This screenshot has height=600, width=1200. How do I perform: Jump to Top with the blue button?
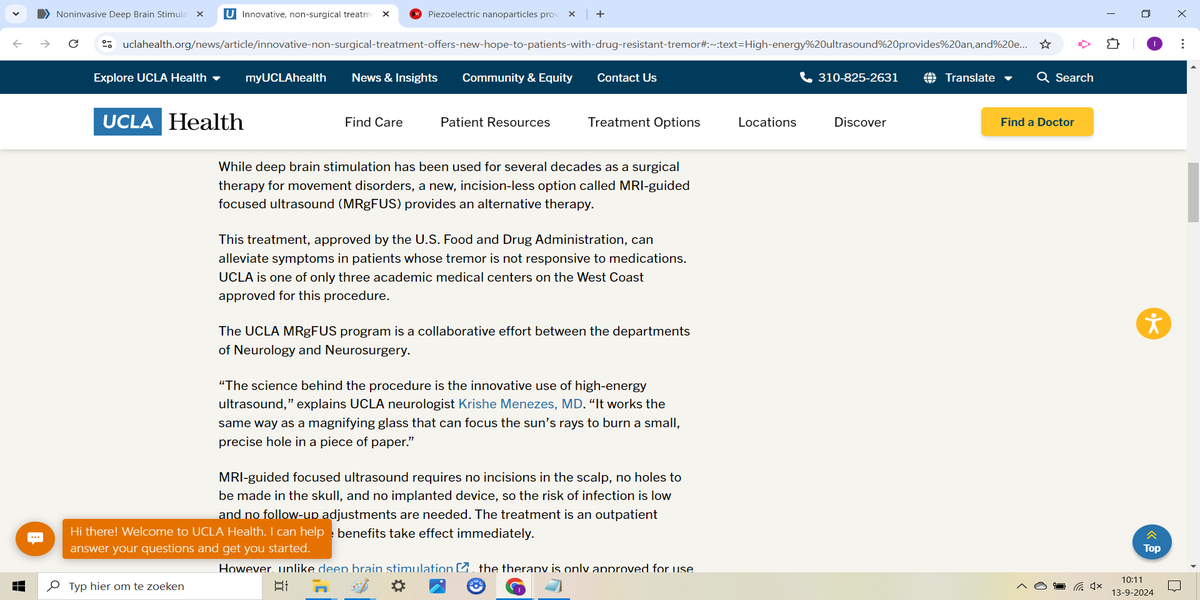[1152, 540]
